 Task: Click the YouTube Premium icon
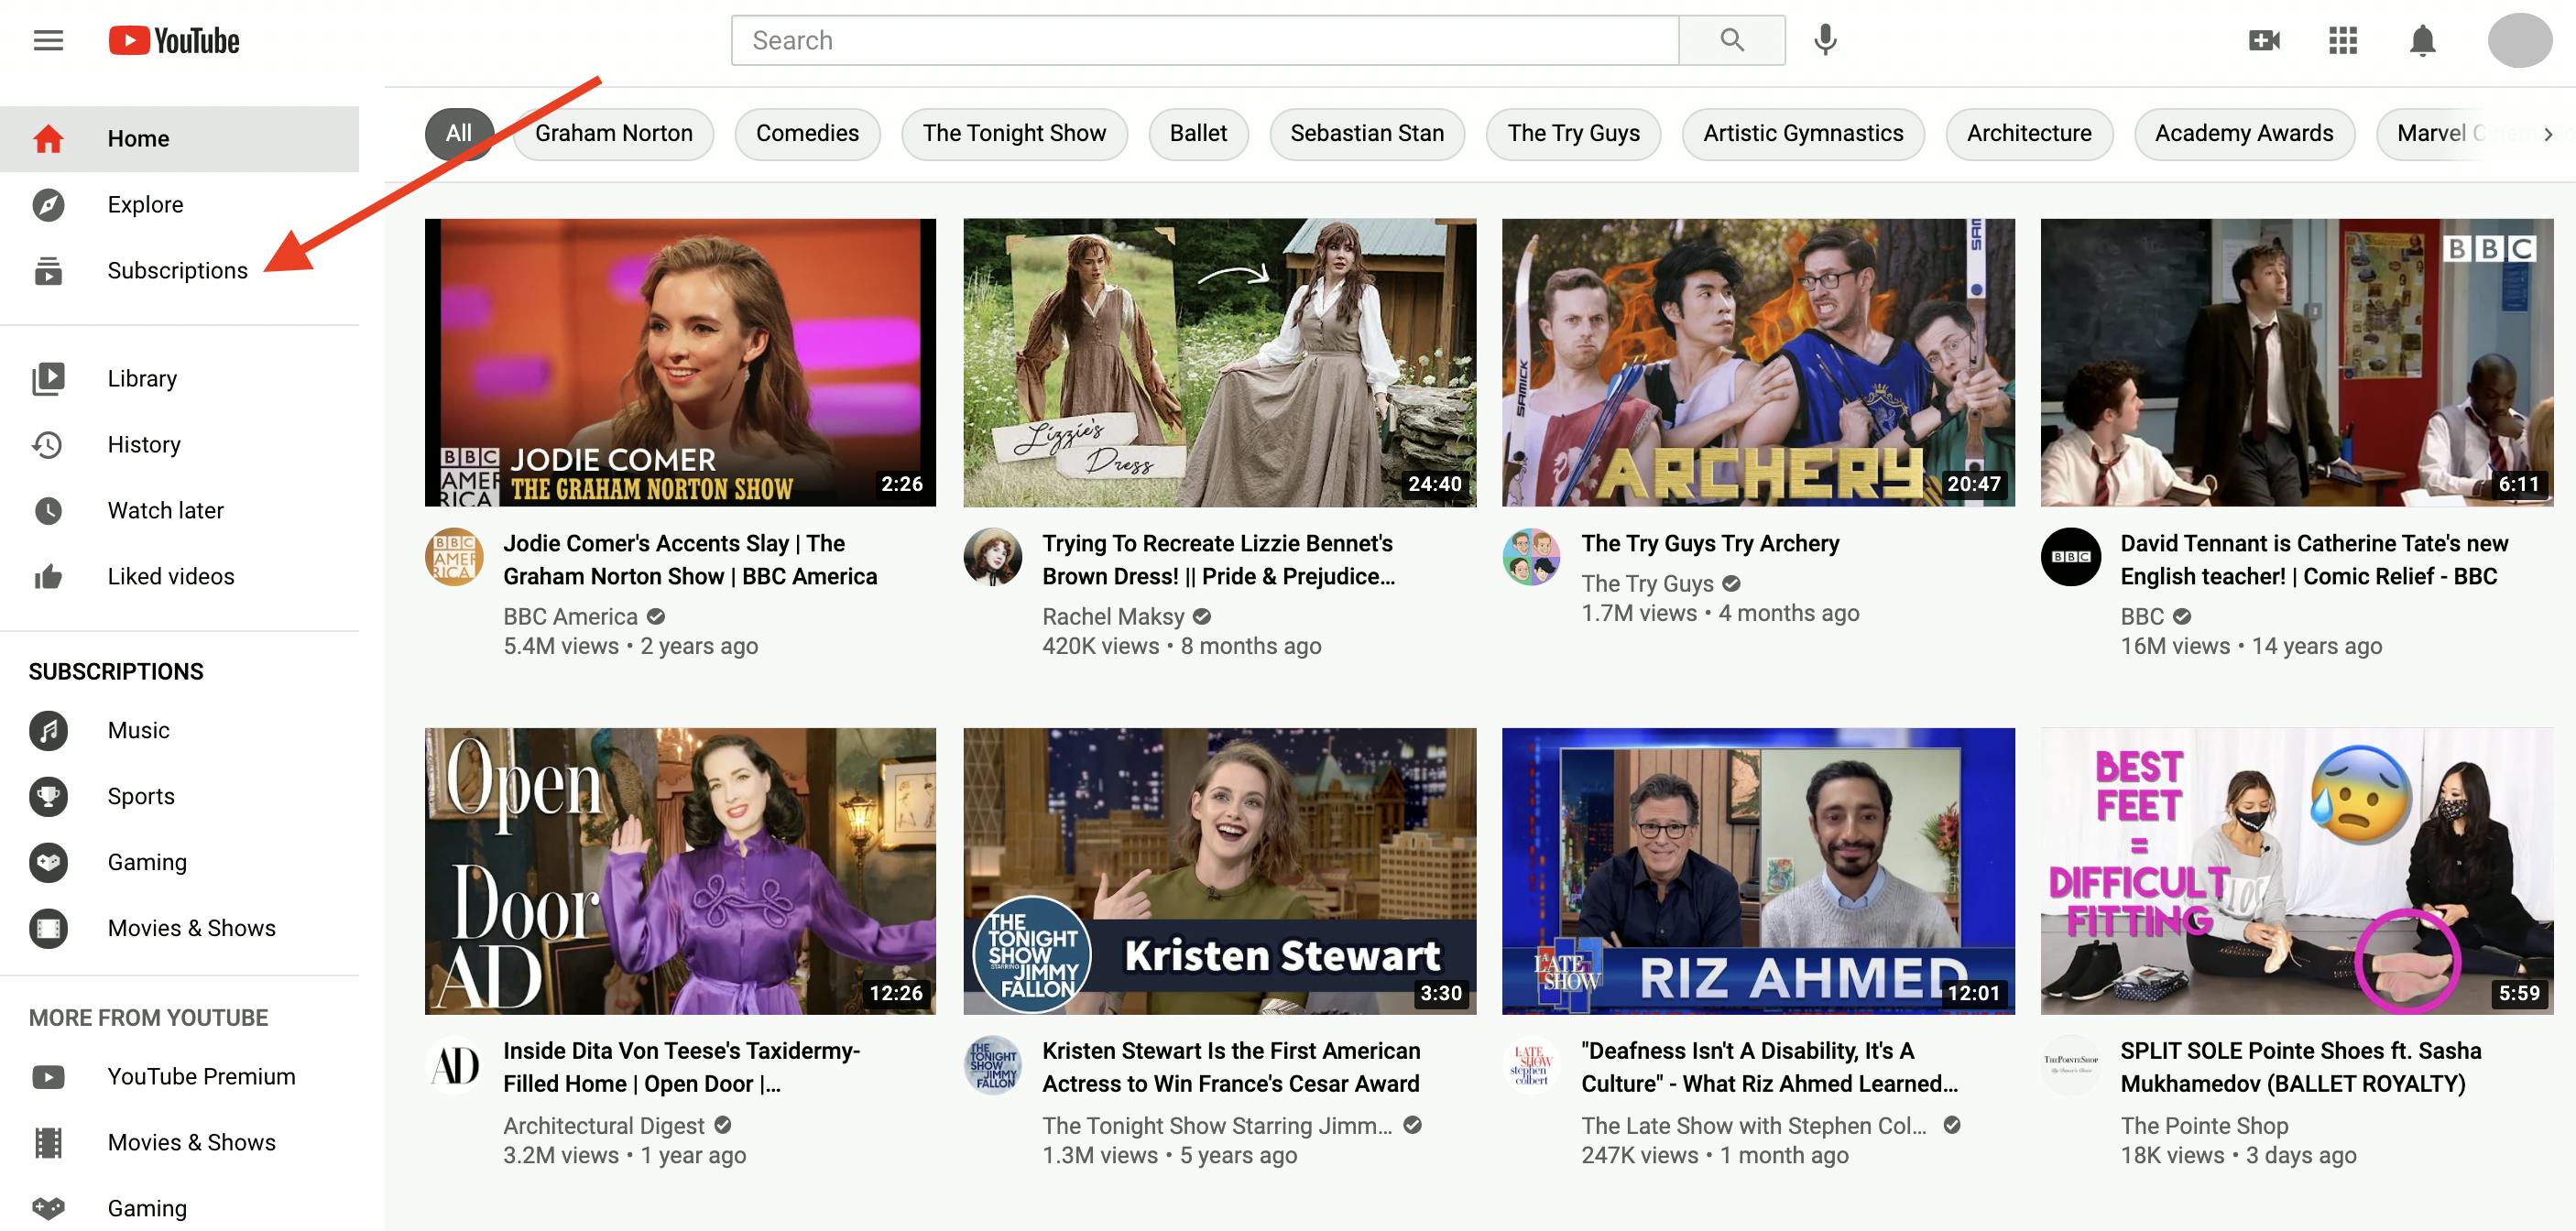tap(48, 1076)
